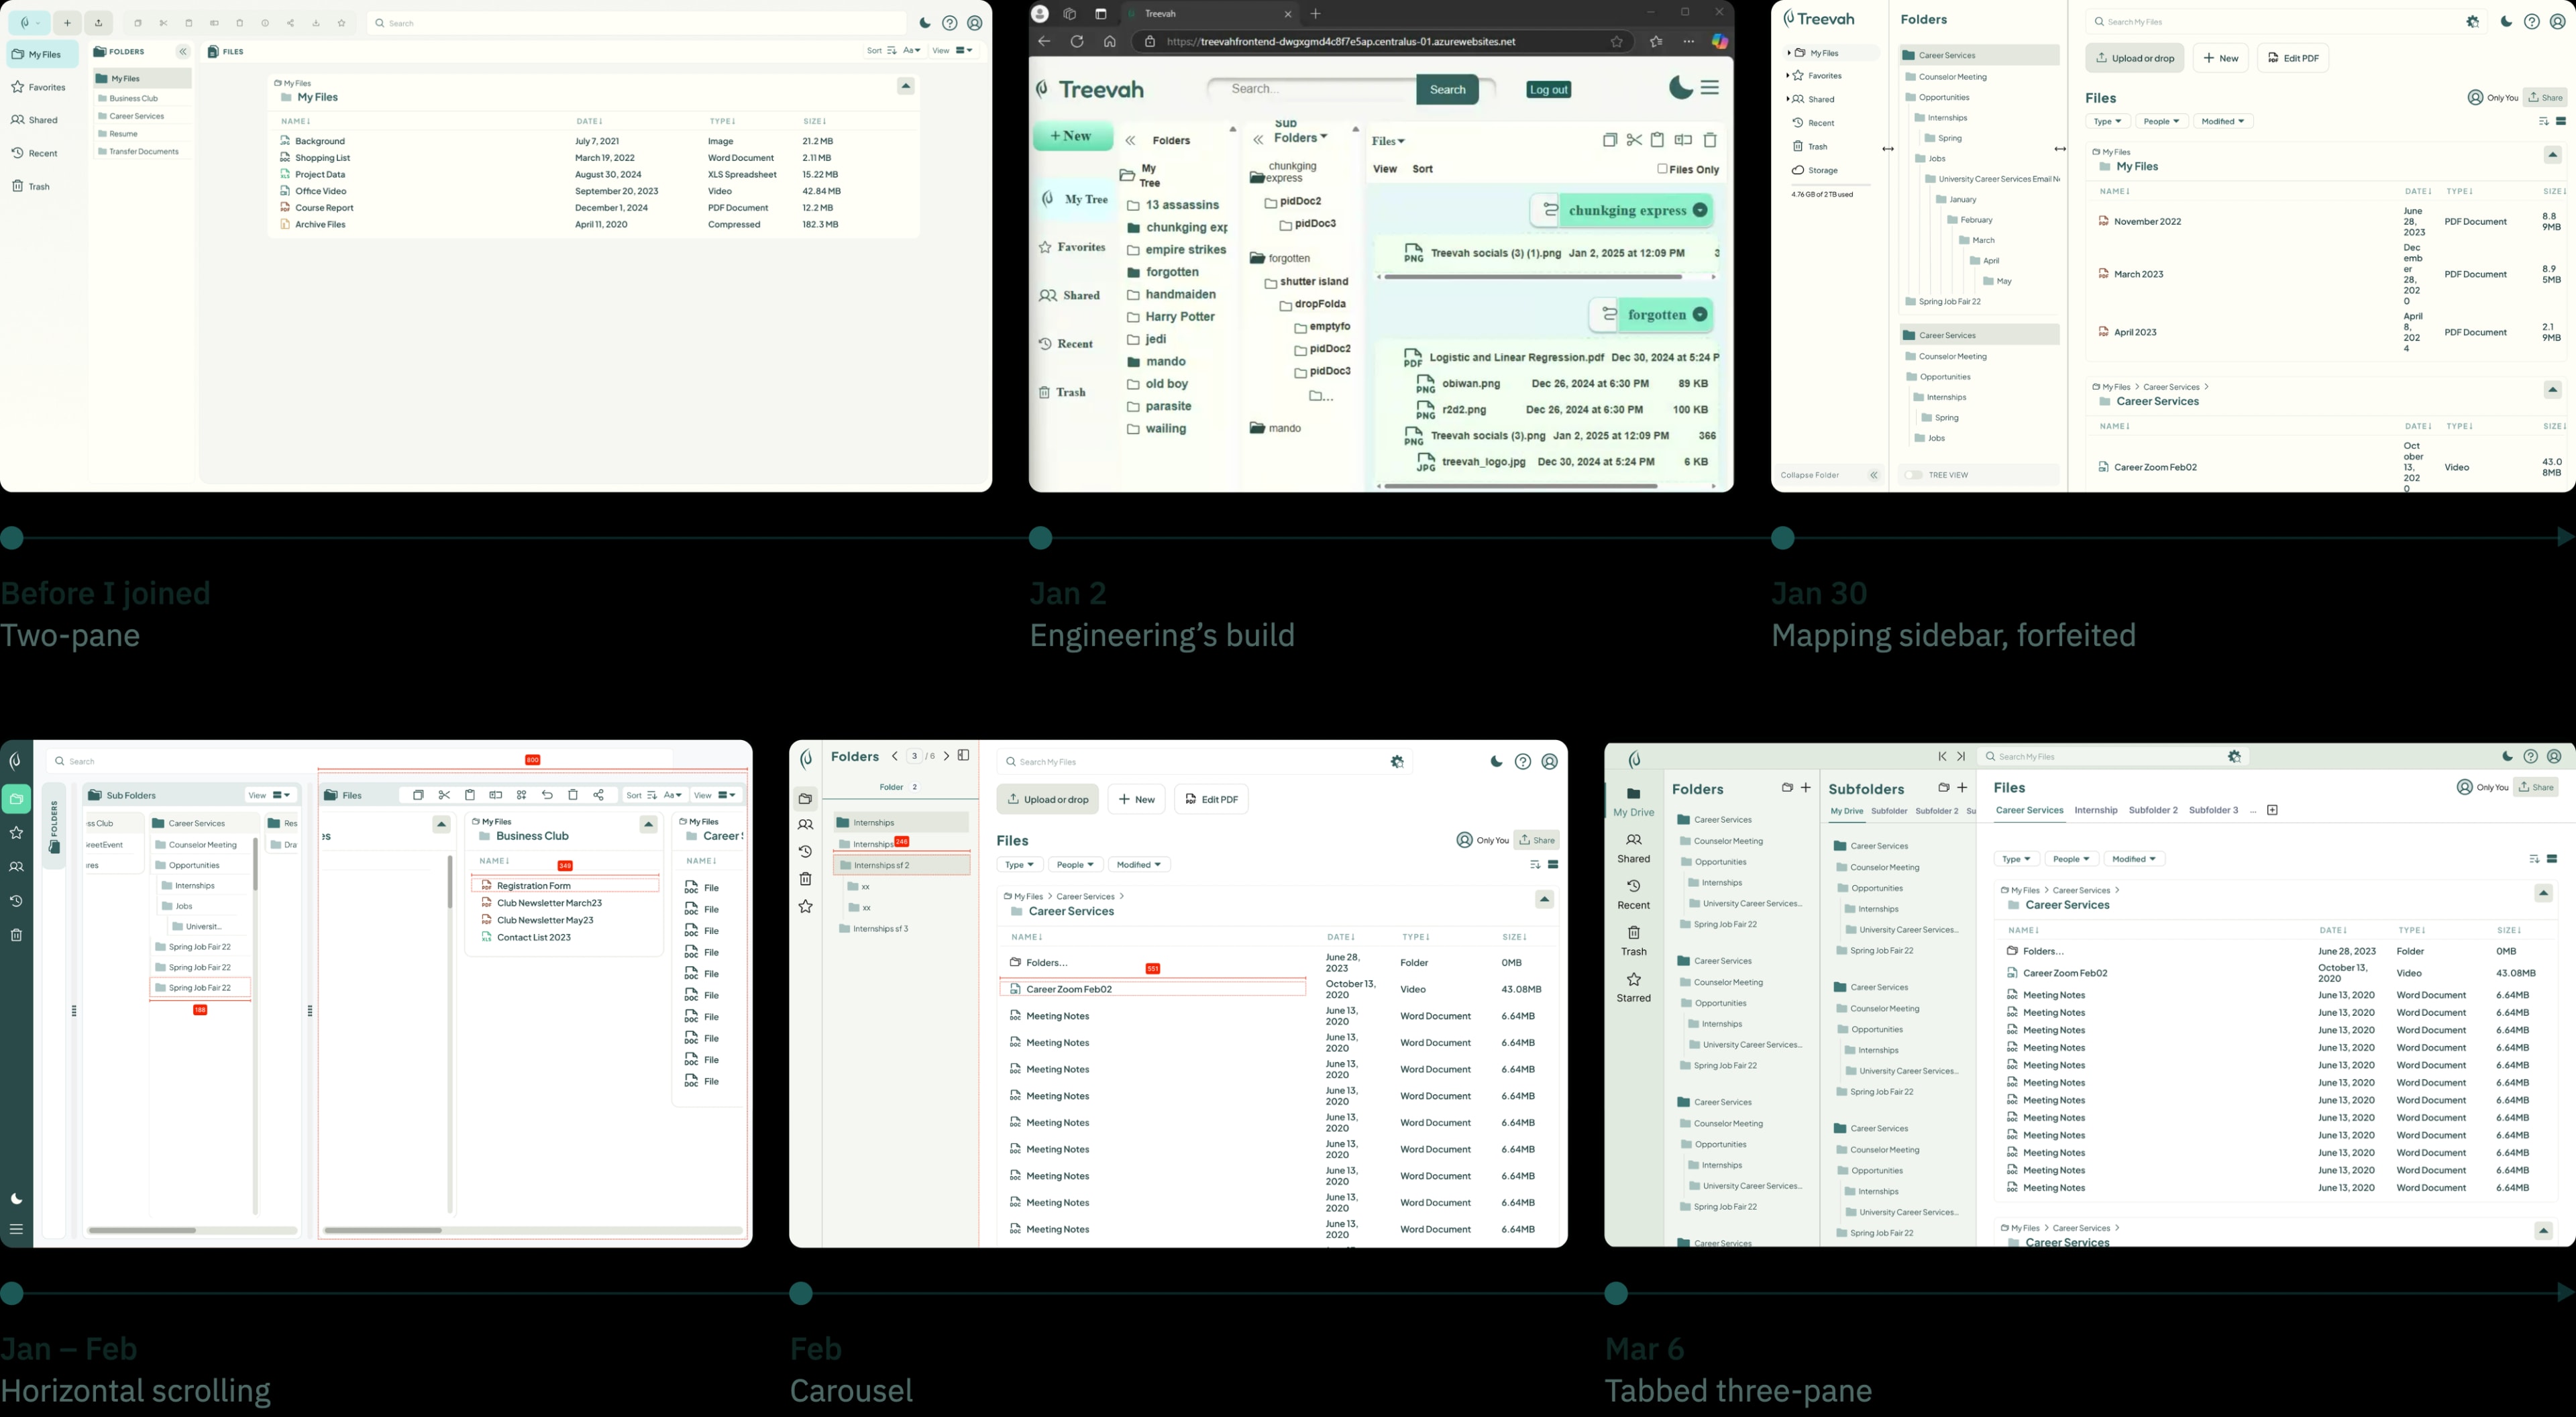Click Edit PDF button in Carousel window
2576x1417 pixels.
click(1211, 799)
